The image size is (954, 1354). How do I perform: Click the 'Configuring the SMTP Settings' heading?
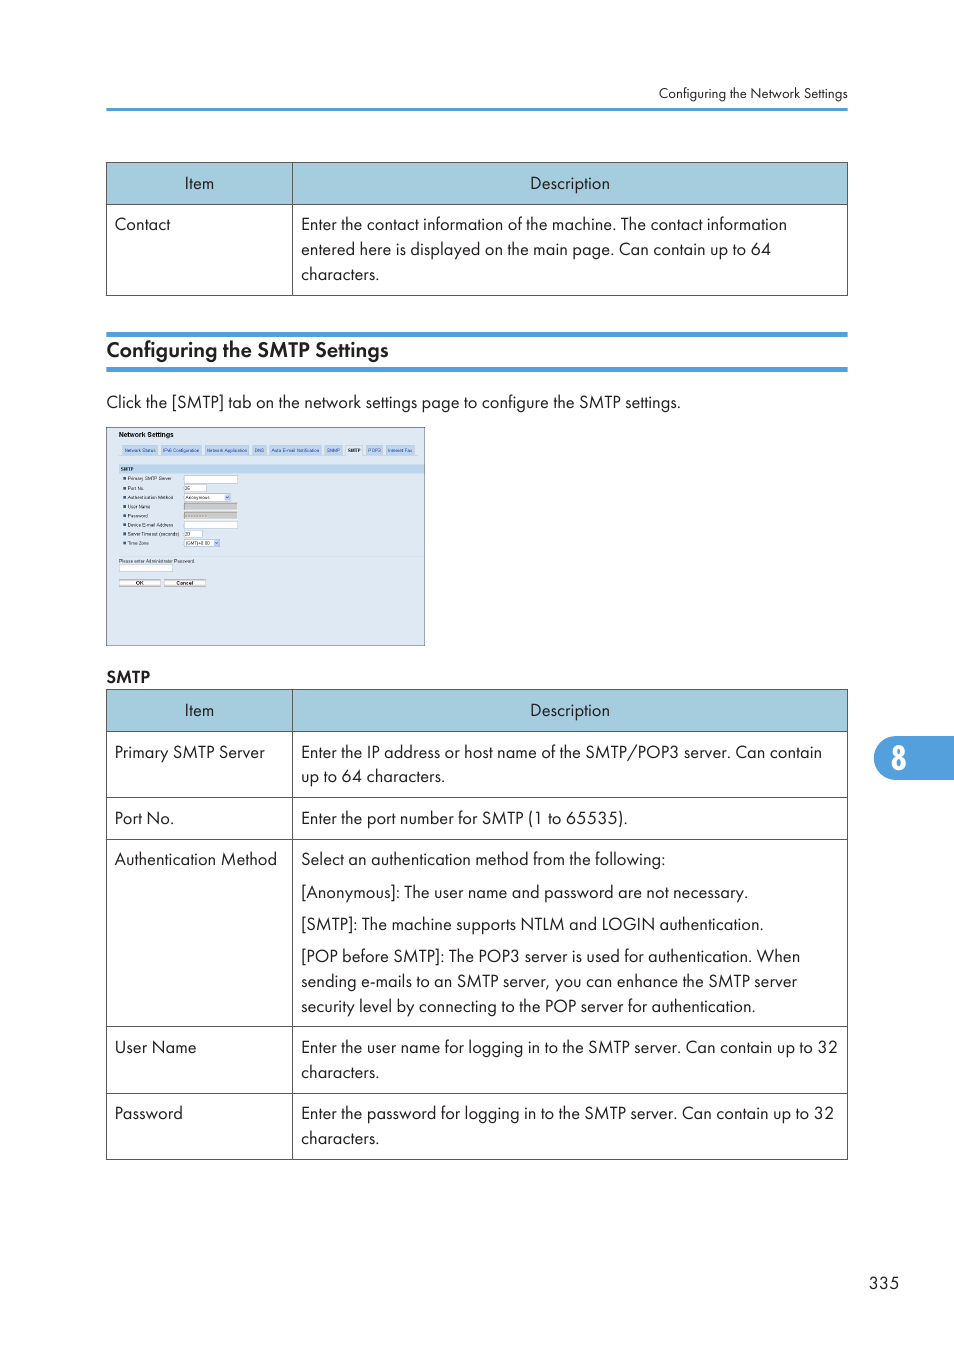click(248, 350)
